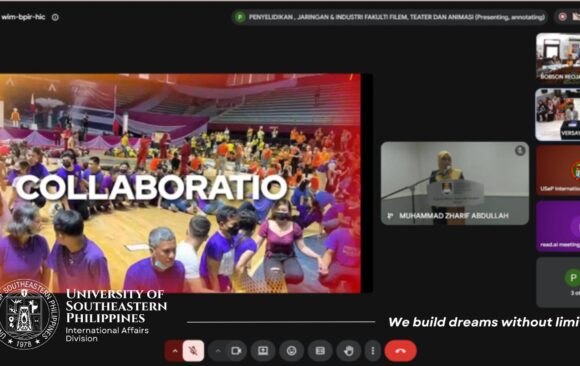Open video settings chevron beside the camera button
Screen dimensions: 580x366
pos(218,350)
